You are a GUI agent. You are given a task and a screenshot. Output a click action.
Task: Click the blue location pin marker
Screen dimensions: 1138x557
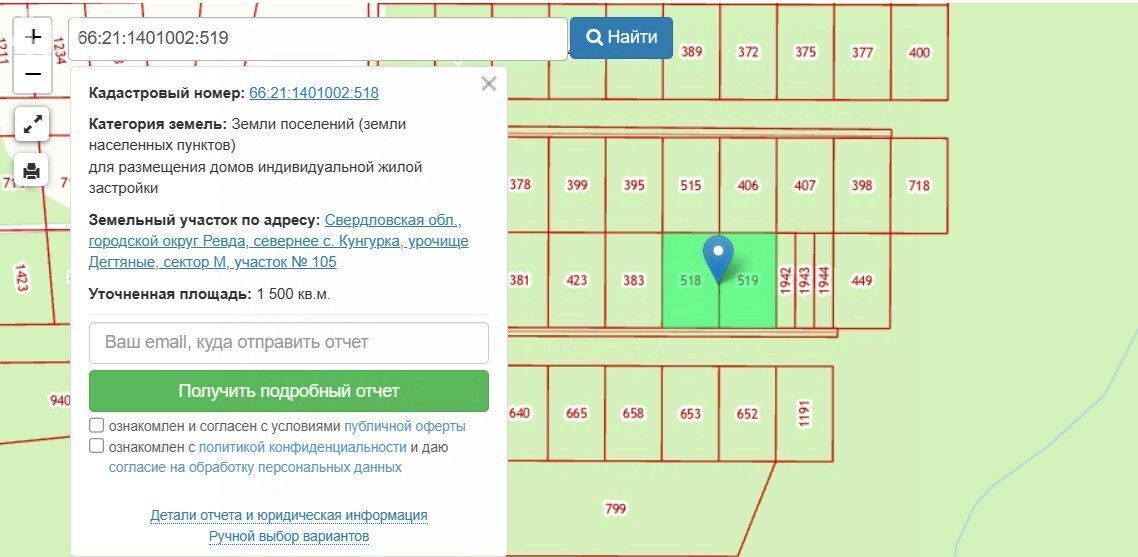[x=719, y=259]
